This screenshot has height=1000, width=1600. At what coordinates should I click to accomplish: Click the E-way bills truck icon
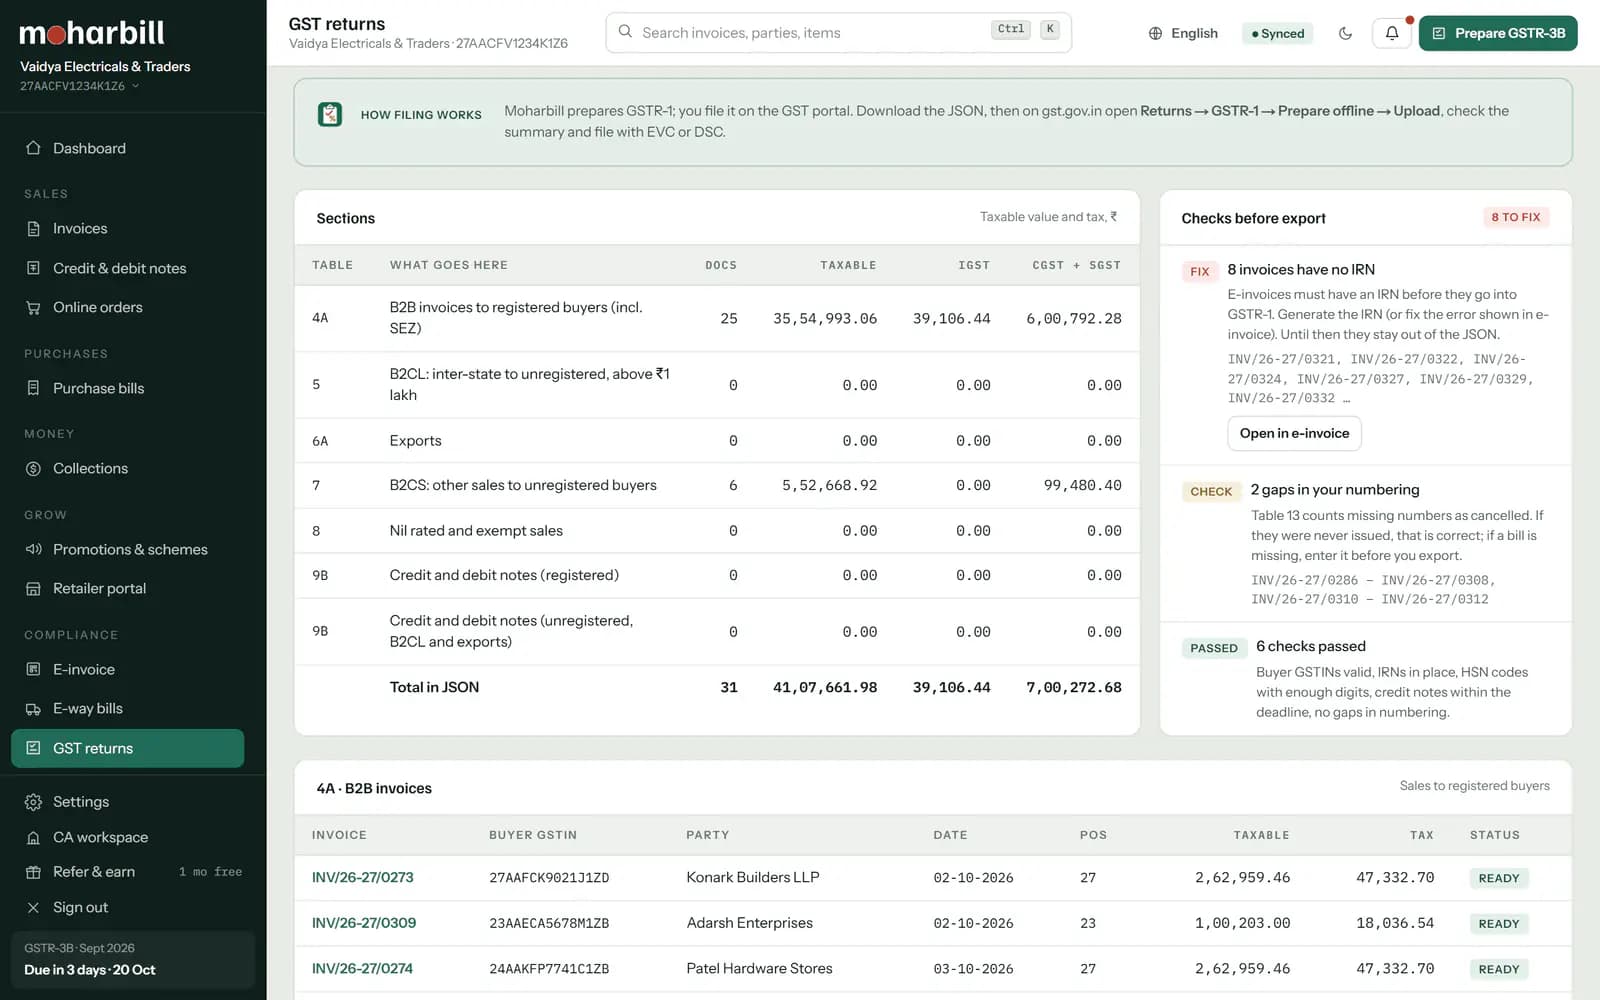33,708
